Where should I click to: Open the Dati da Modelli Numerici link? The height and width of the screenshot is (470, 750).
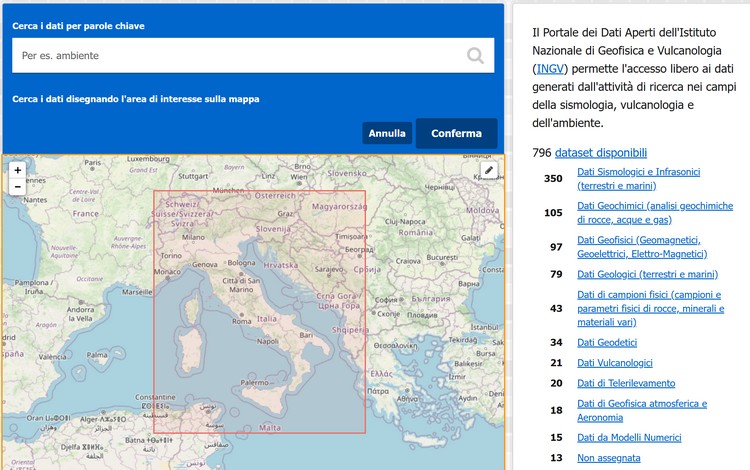pos(629,437)
